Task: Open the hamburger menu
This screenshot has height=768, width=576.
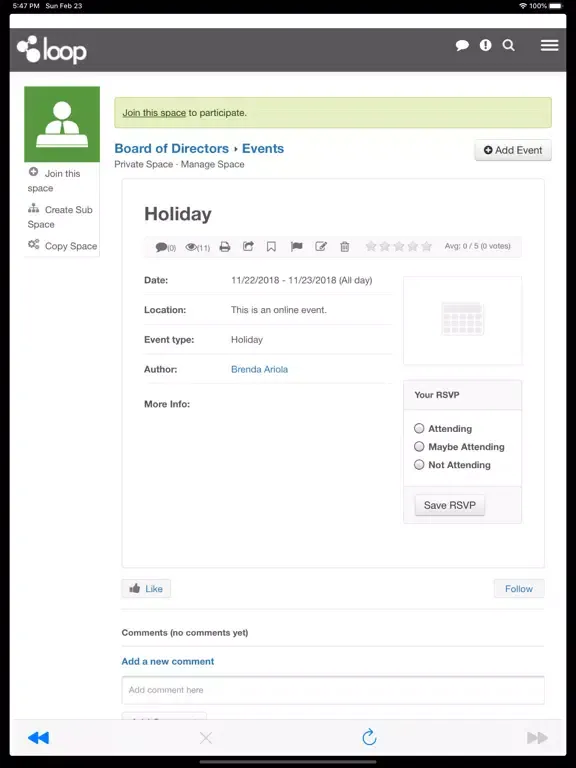Action: 550,46
